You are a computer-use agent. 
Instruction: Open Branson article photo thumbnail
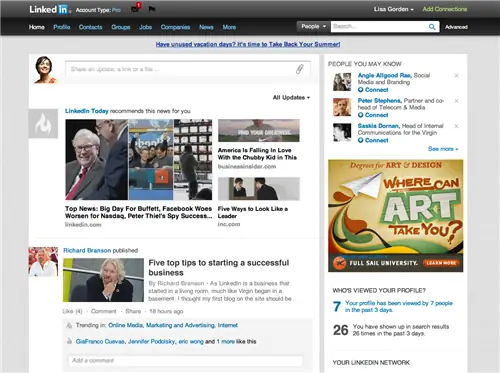tap(103, 280)
